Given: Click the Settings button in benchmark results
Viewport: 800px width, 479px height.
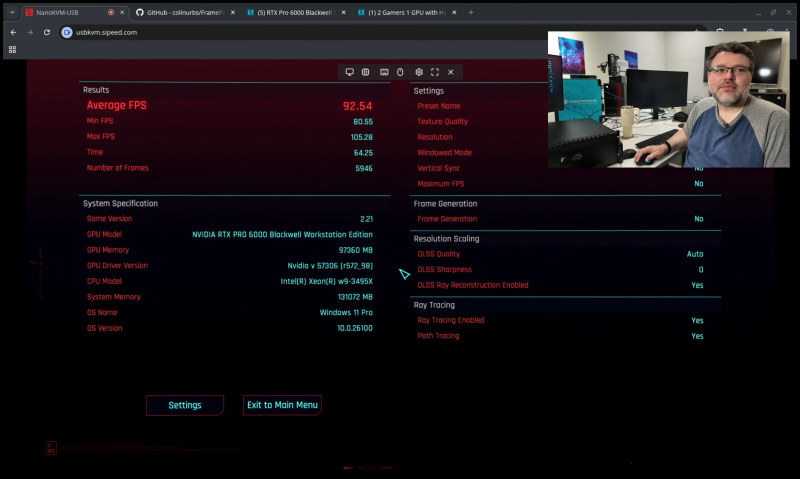Looking at the screenshot, I should point(185,405).
